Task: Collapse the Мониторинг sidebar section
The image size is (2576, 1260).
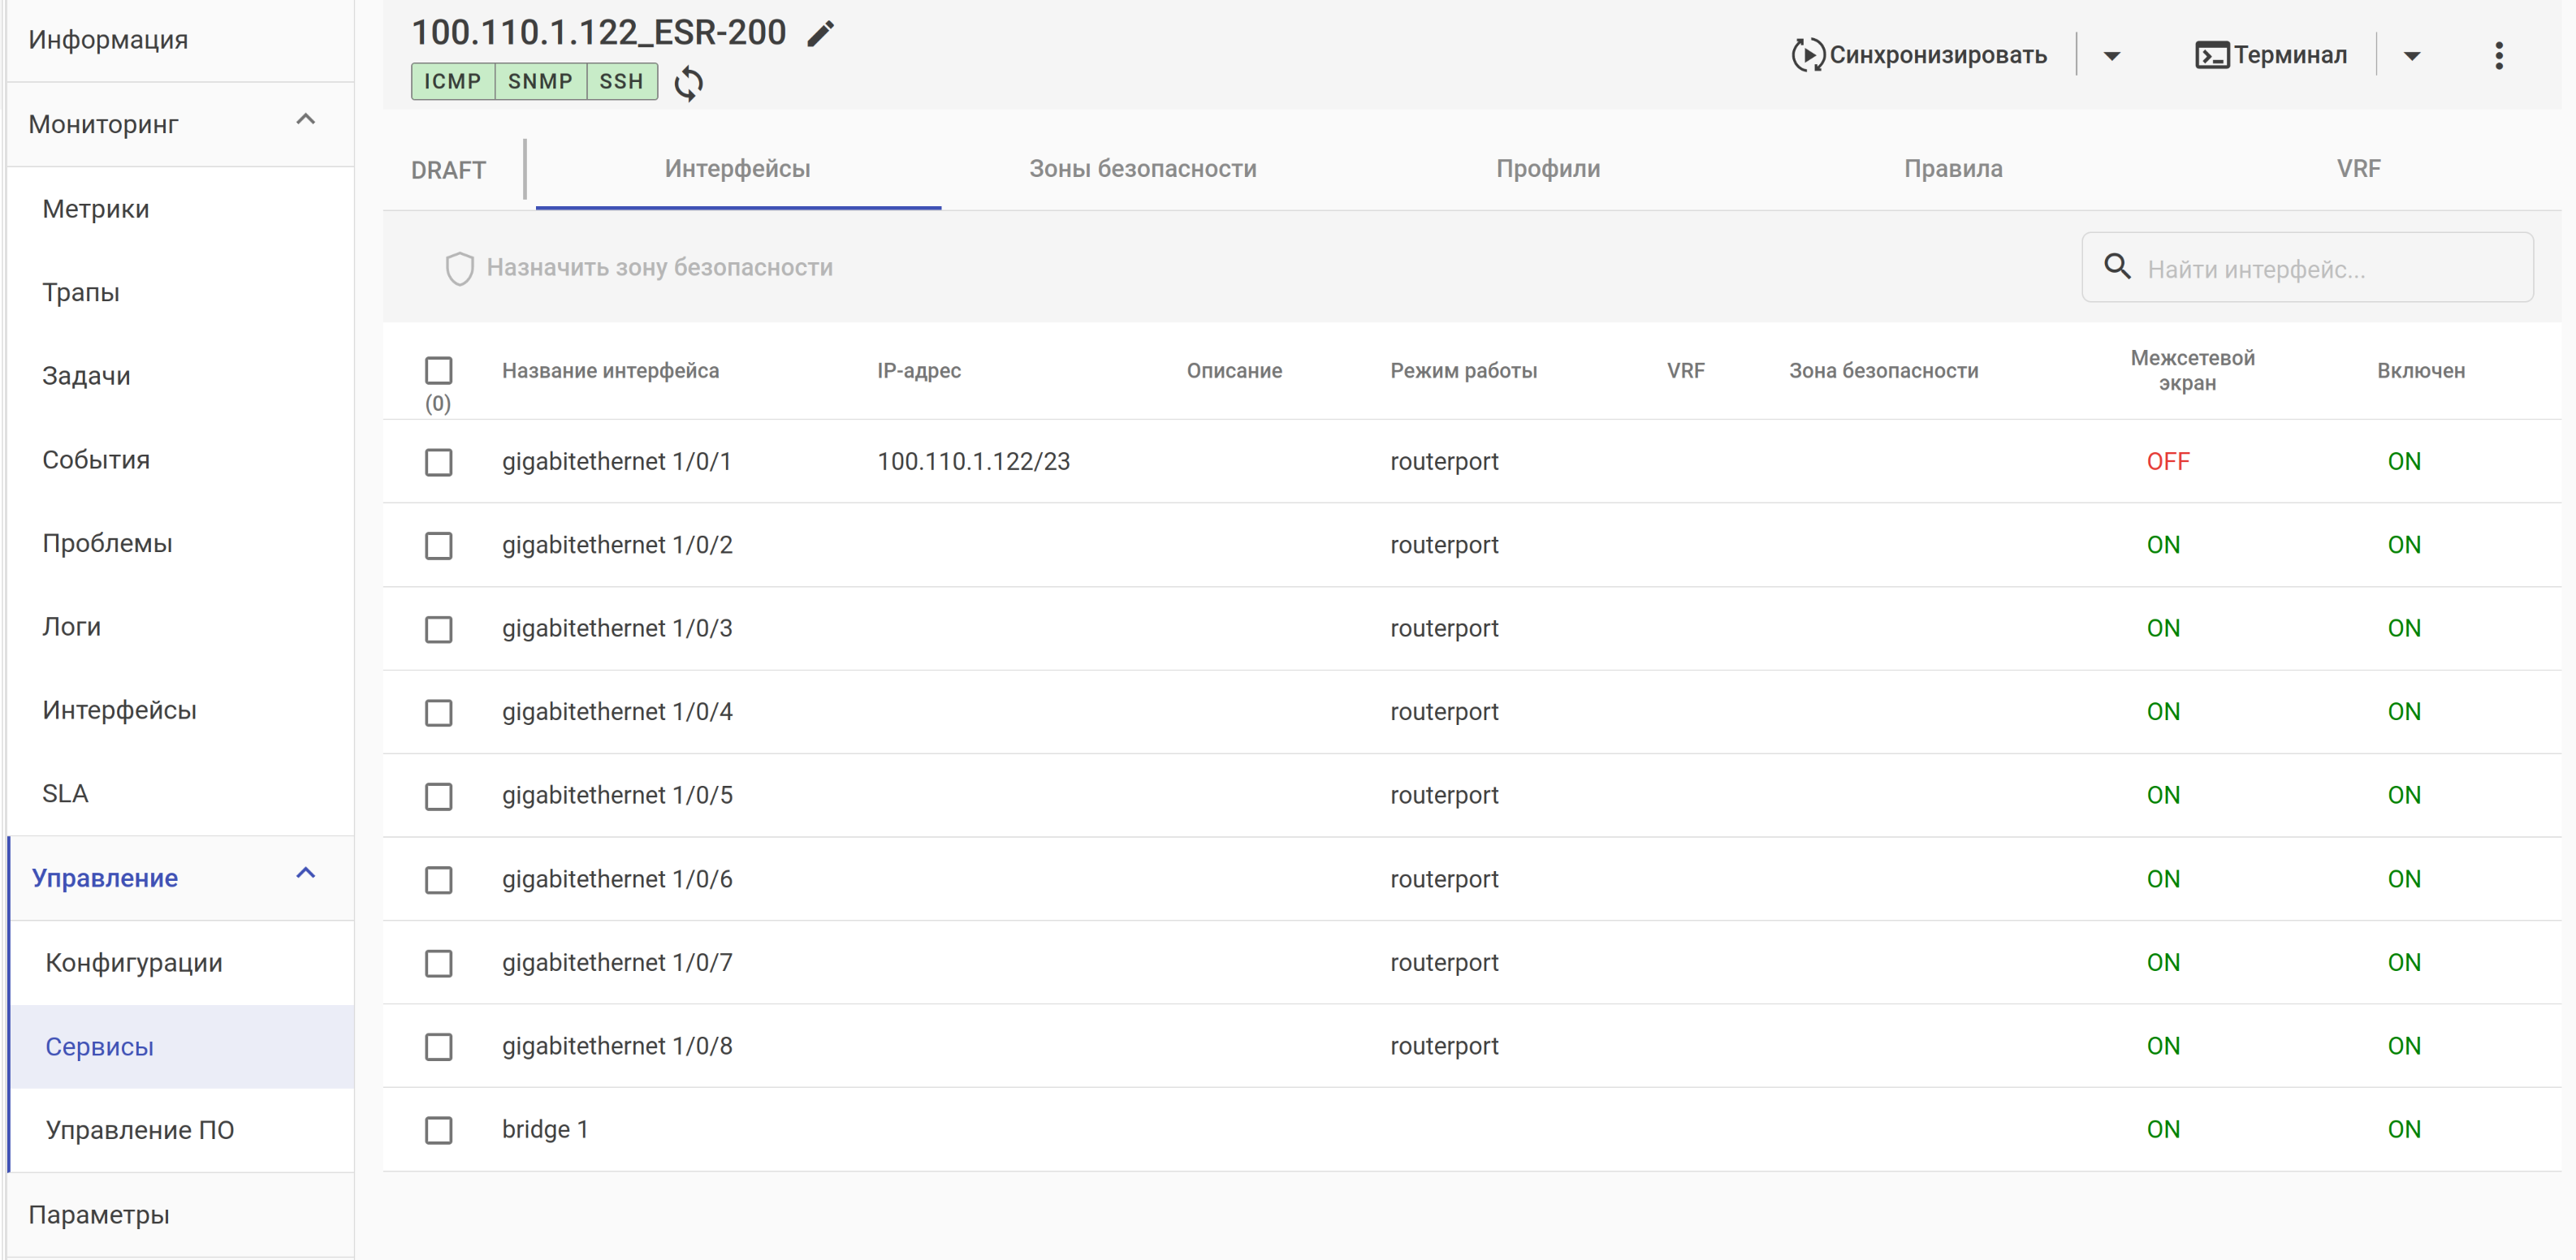Action: (306, 120)
